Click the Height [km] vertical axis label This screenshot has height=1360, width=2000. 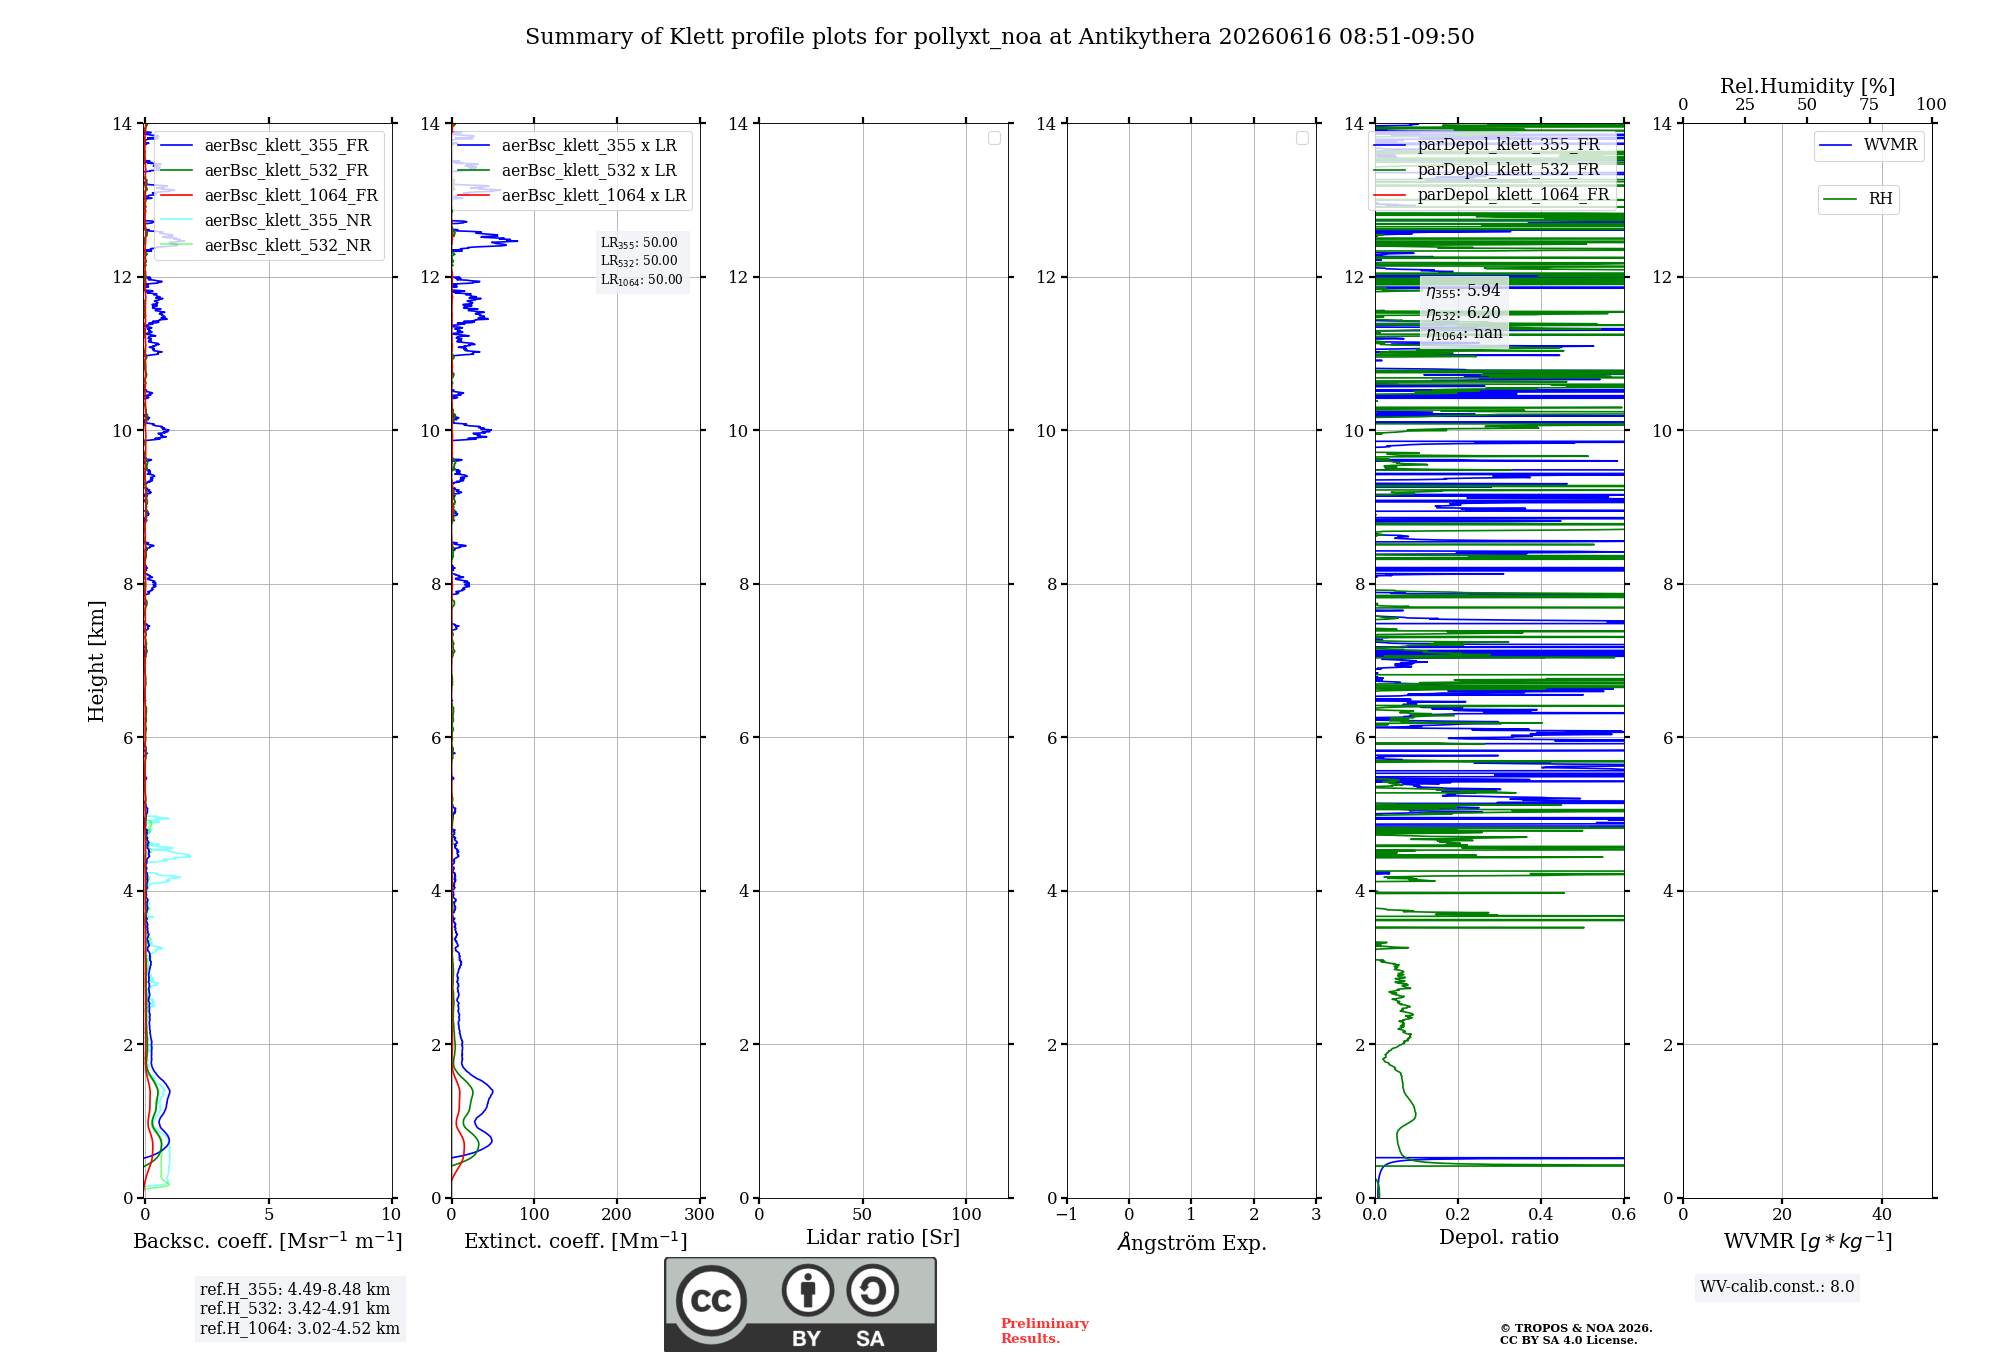96,661
